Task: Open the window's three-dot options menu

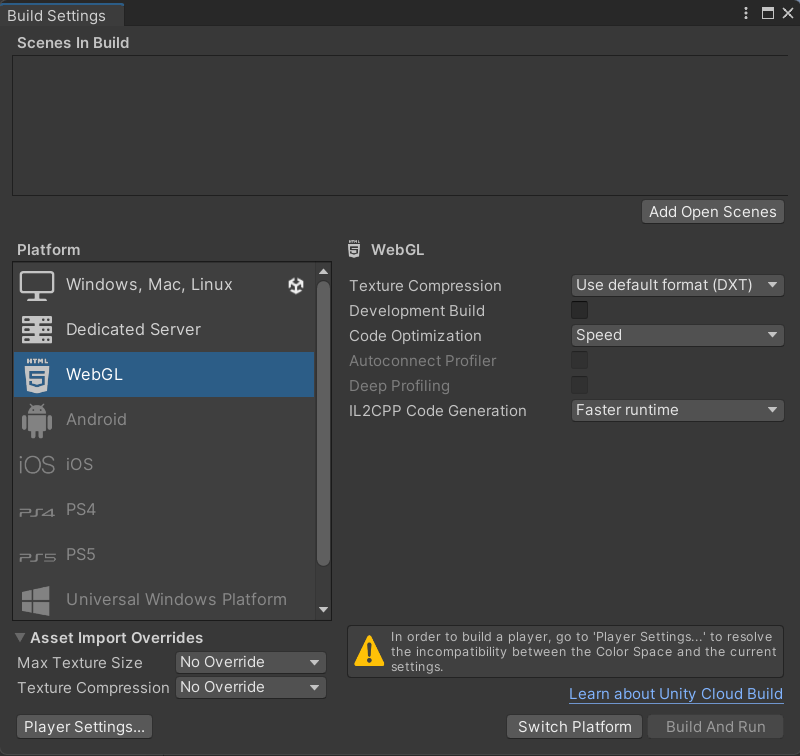Action: pos(746,14)
